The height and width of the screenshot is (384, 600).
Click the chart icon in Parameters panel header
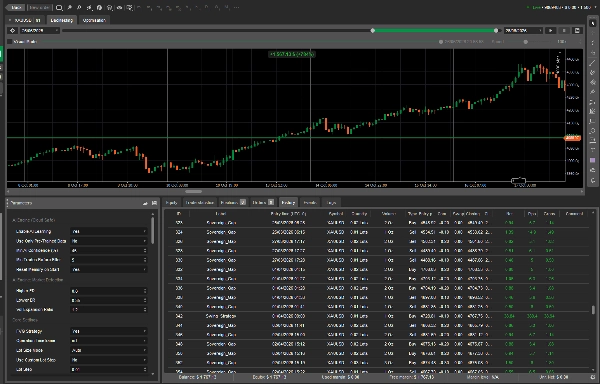tap(145, 203)
